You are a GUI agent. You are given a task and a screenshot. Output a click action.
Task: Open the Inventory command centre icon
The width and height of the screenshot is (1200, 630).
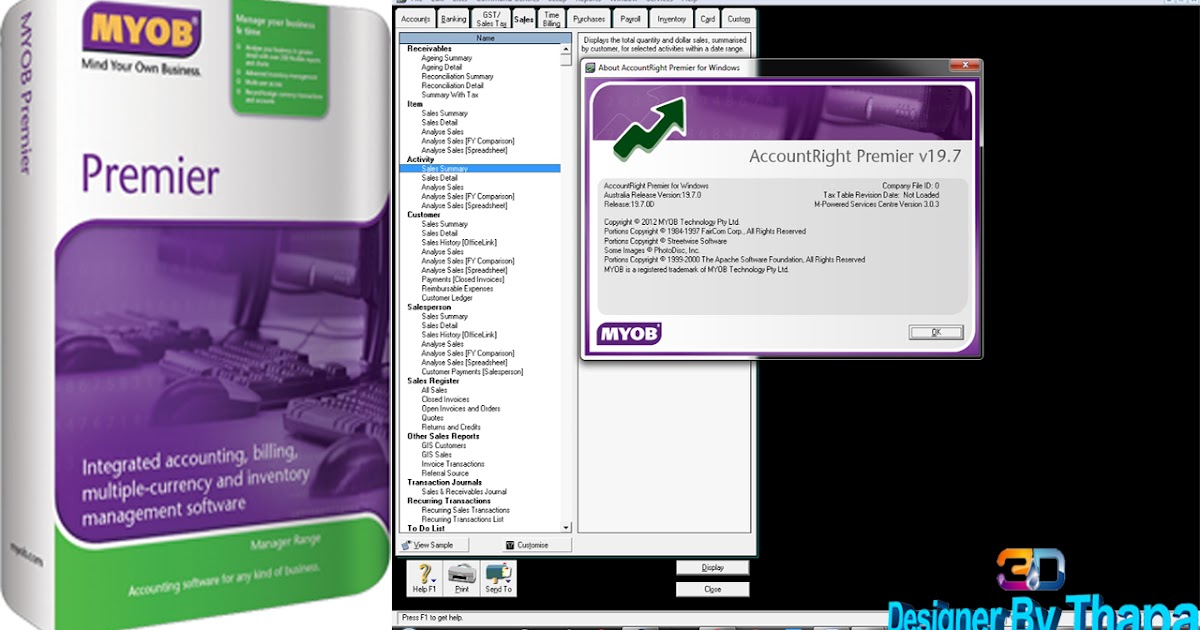671,17
